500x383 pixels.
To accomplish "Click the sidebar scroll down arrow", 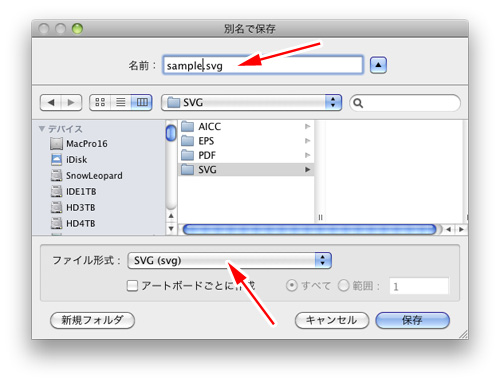I will [x=171, y=229].
